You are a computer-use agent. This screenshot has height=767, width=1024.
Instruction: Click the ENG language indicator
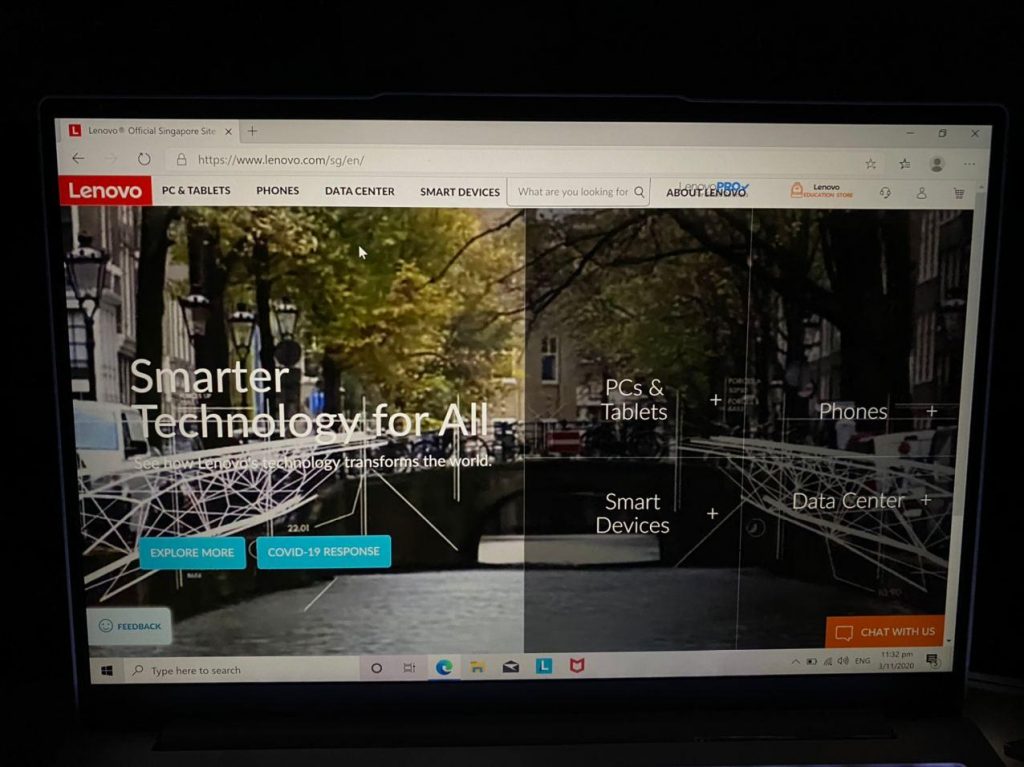[863, 661]
